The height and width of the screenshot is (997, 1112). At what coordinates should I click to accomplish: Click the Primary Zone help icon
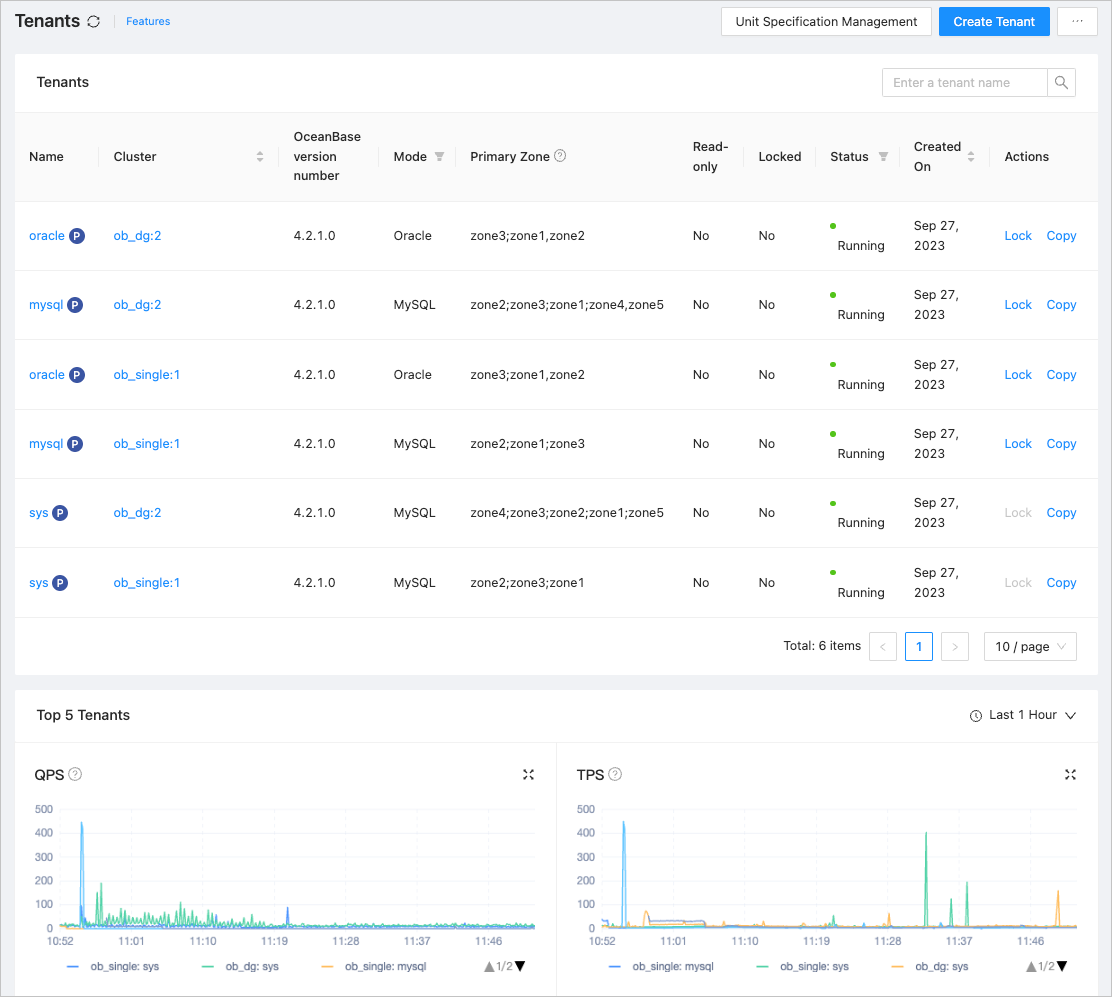coord(560,156)
